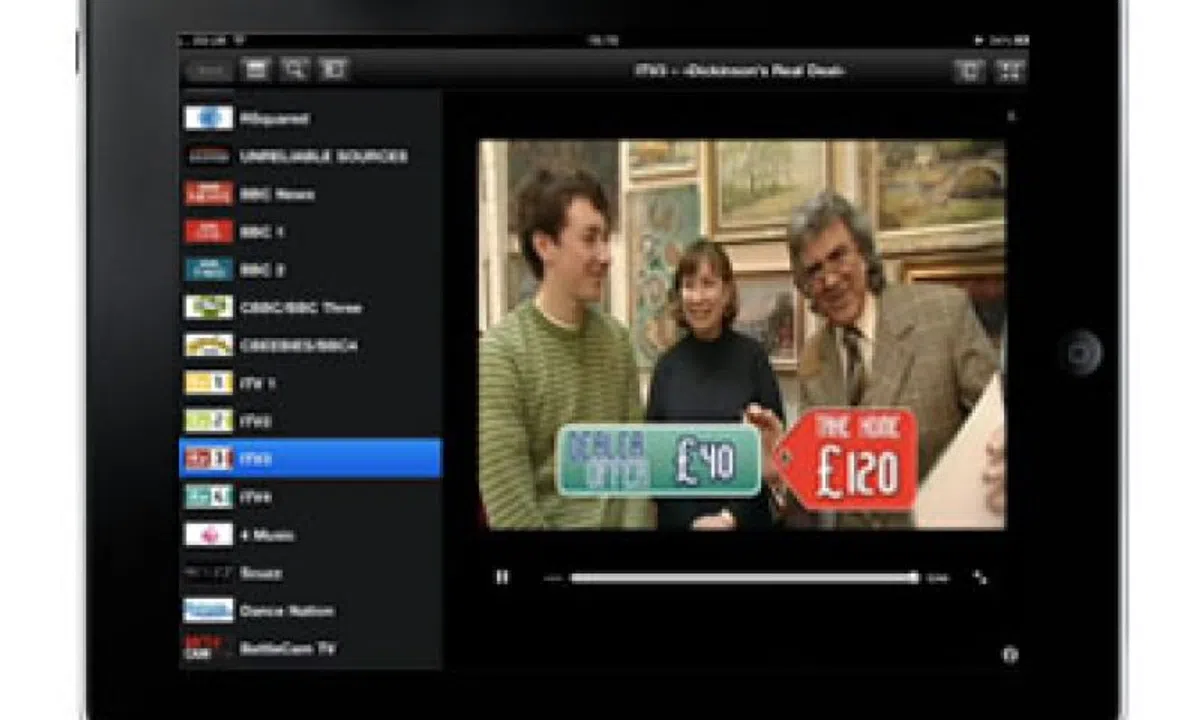Click the fullscreen expand arrows icon
This screenshot has width=1200, height=720.
[980, 577]
